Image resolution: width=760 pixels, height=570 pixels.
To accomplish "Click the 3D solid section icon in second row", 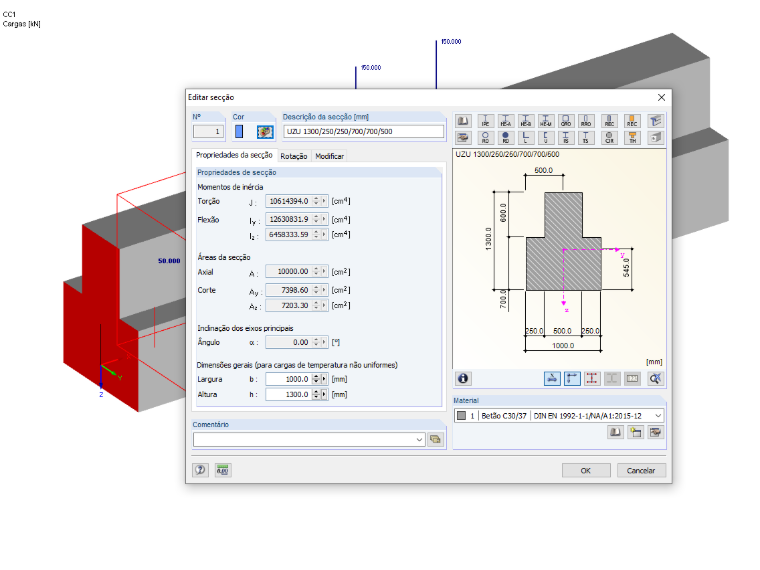I will coord(655,138).
